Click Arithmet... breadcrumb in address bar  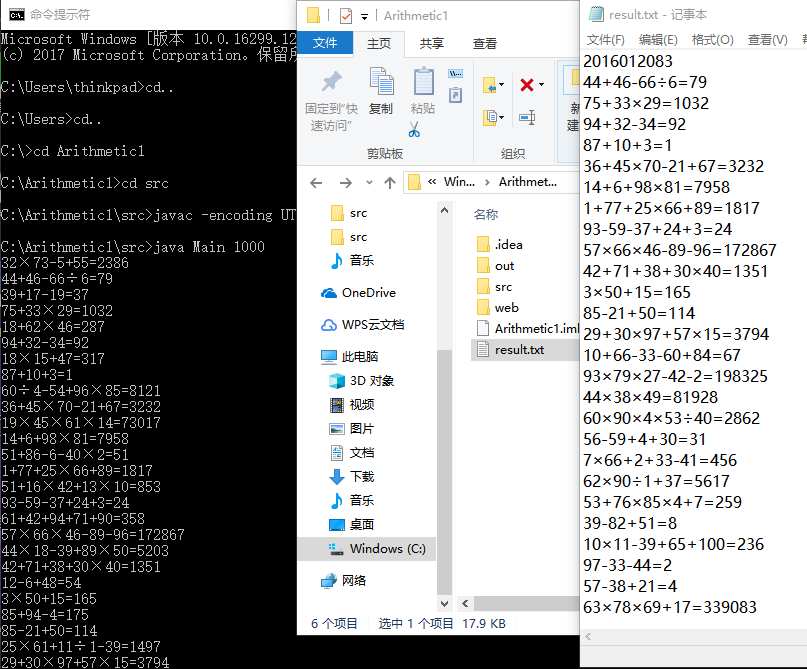click(x=528, y=182)
